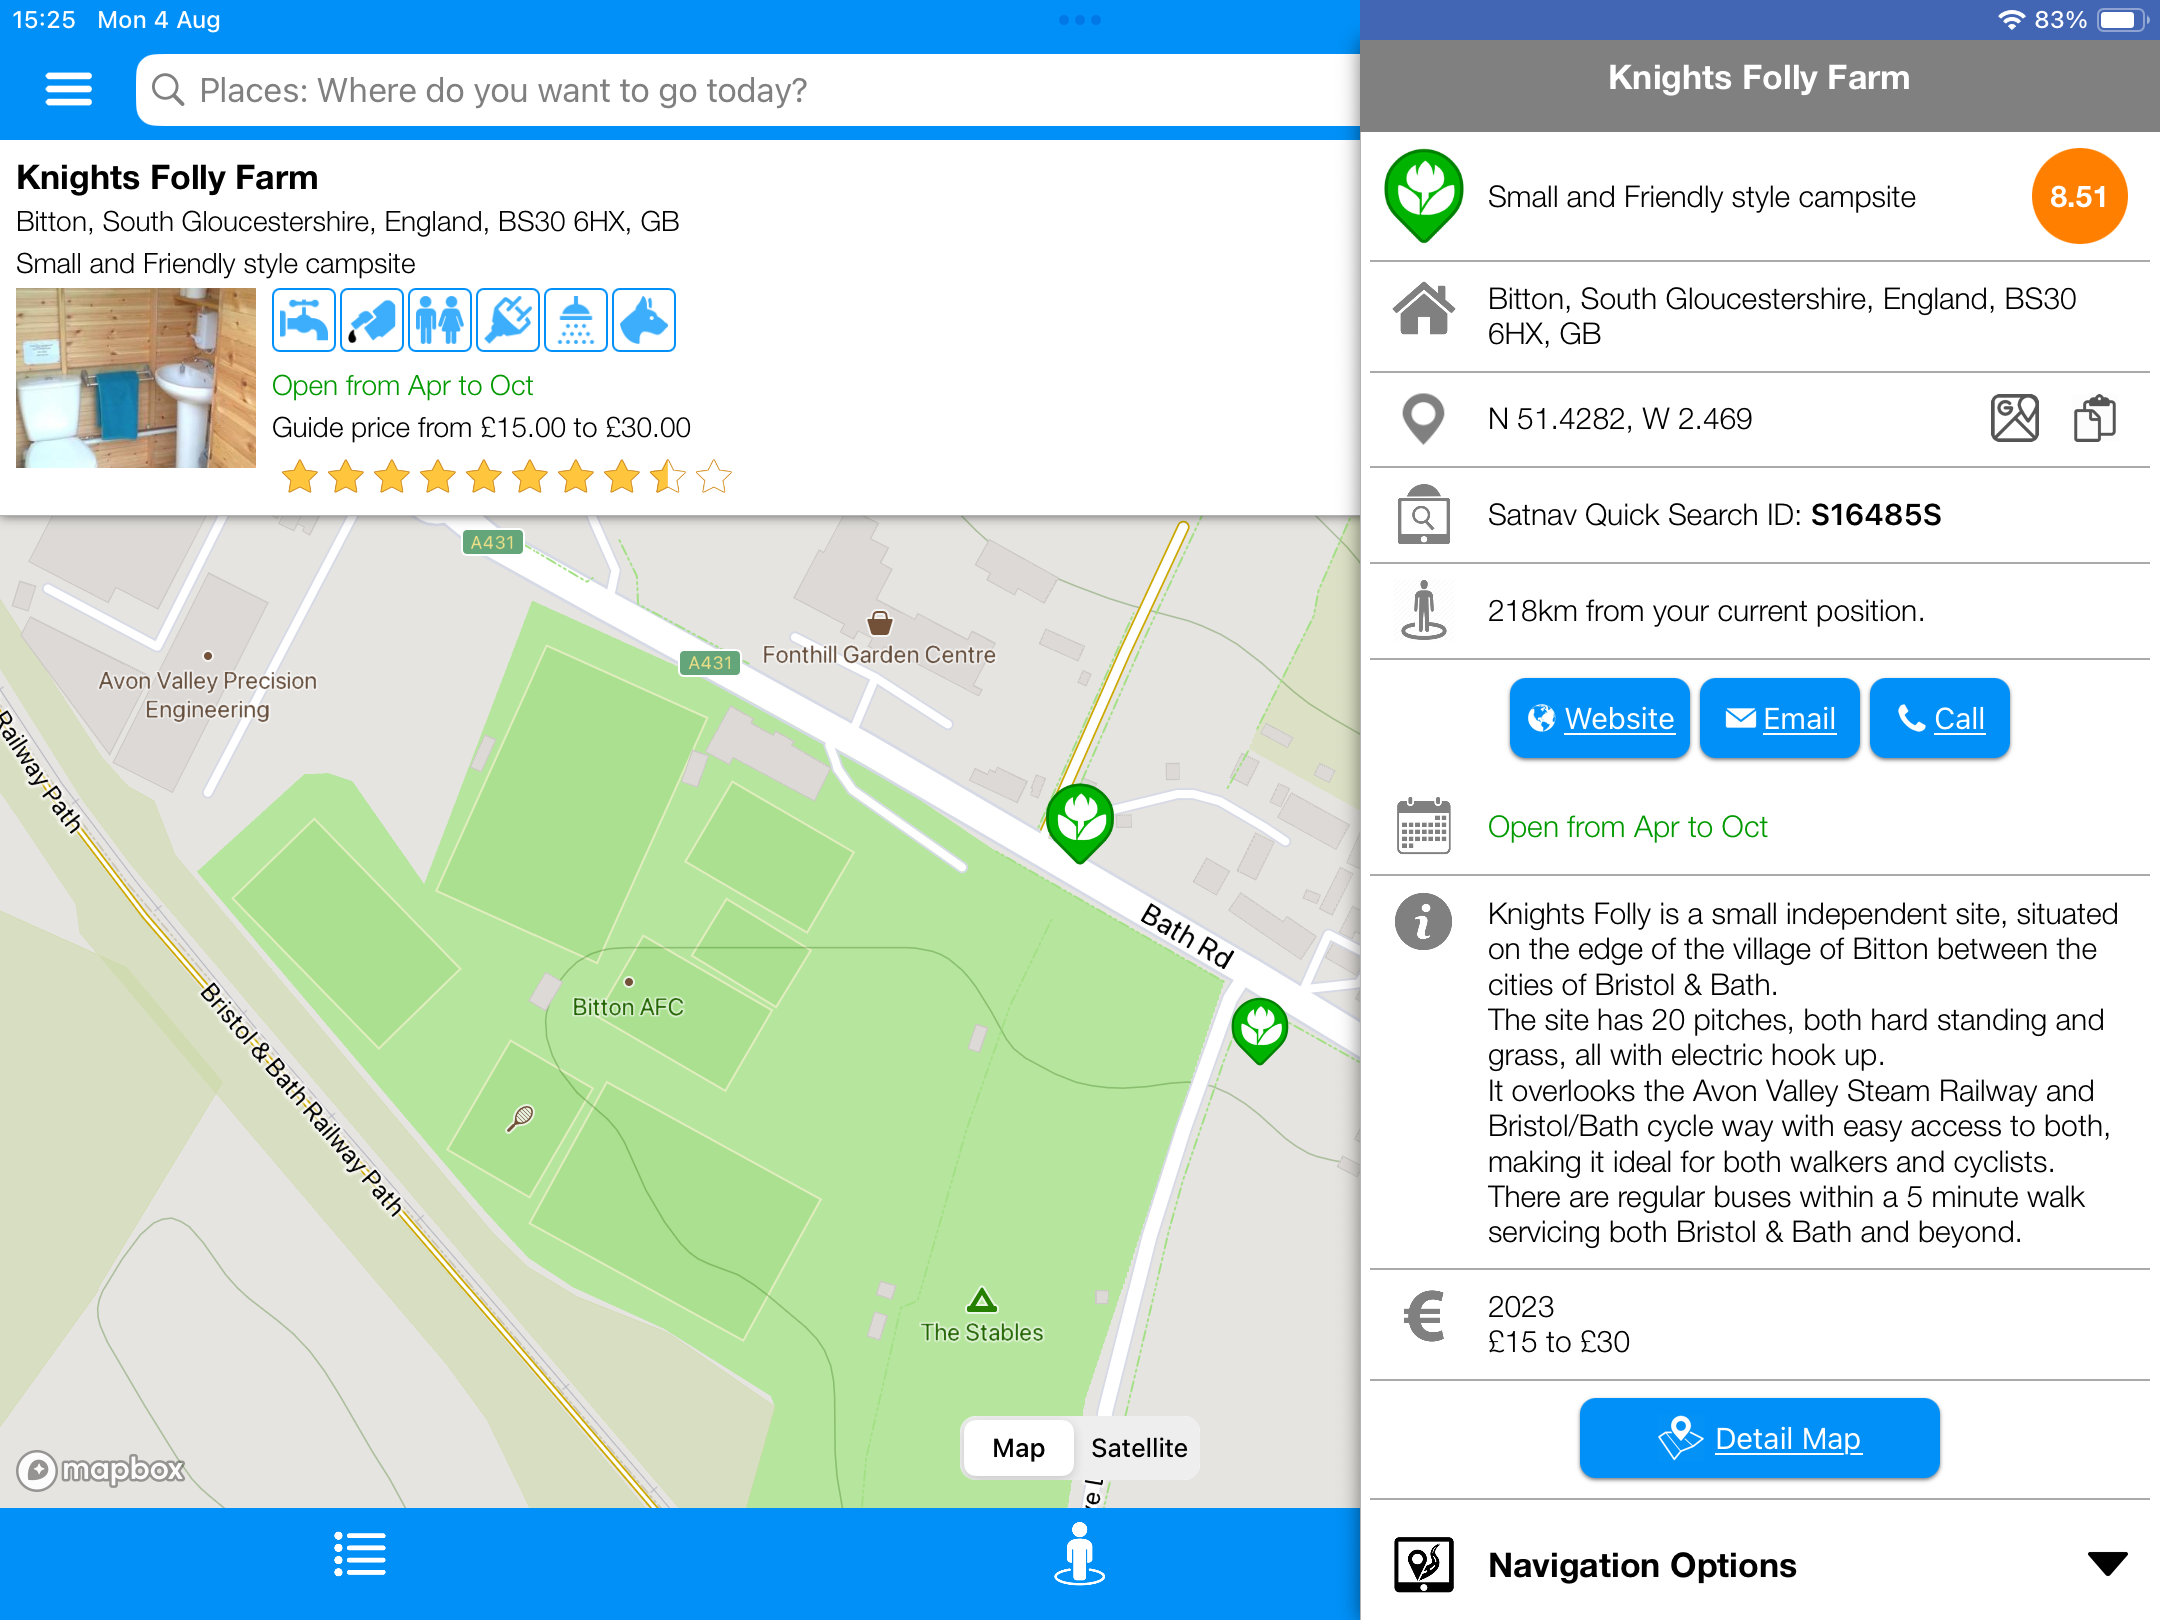This screenshot has height=1620, width=2160.
Task: Click the Navigation Options dropdown arrow
Action: [2107, 1563]
